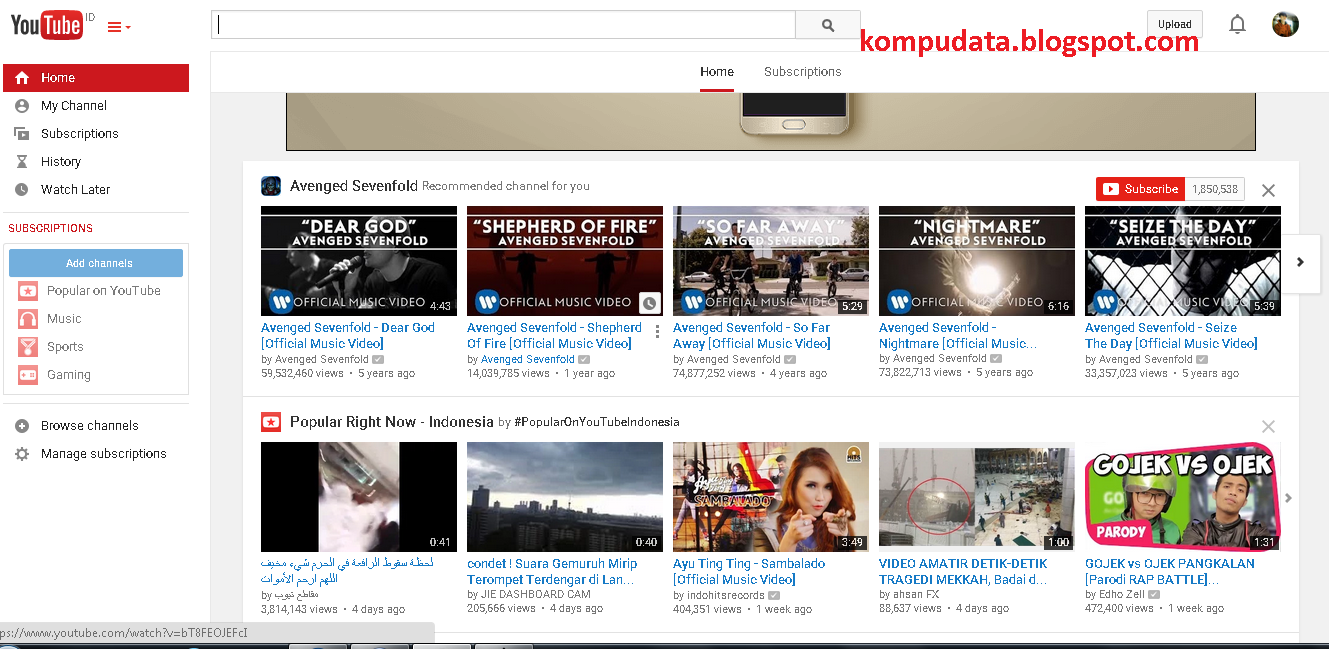The height and width of the screenshot is (649, 1329).
Task: Subscribe to Avenged Sevenfold channel
Action: [1141, 189]
